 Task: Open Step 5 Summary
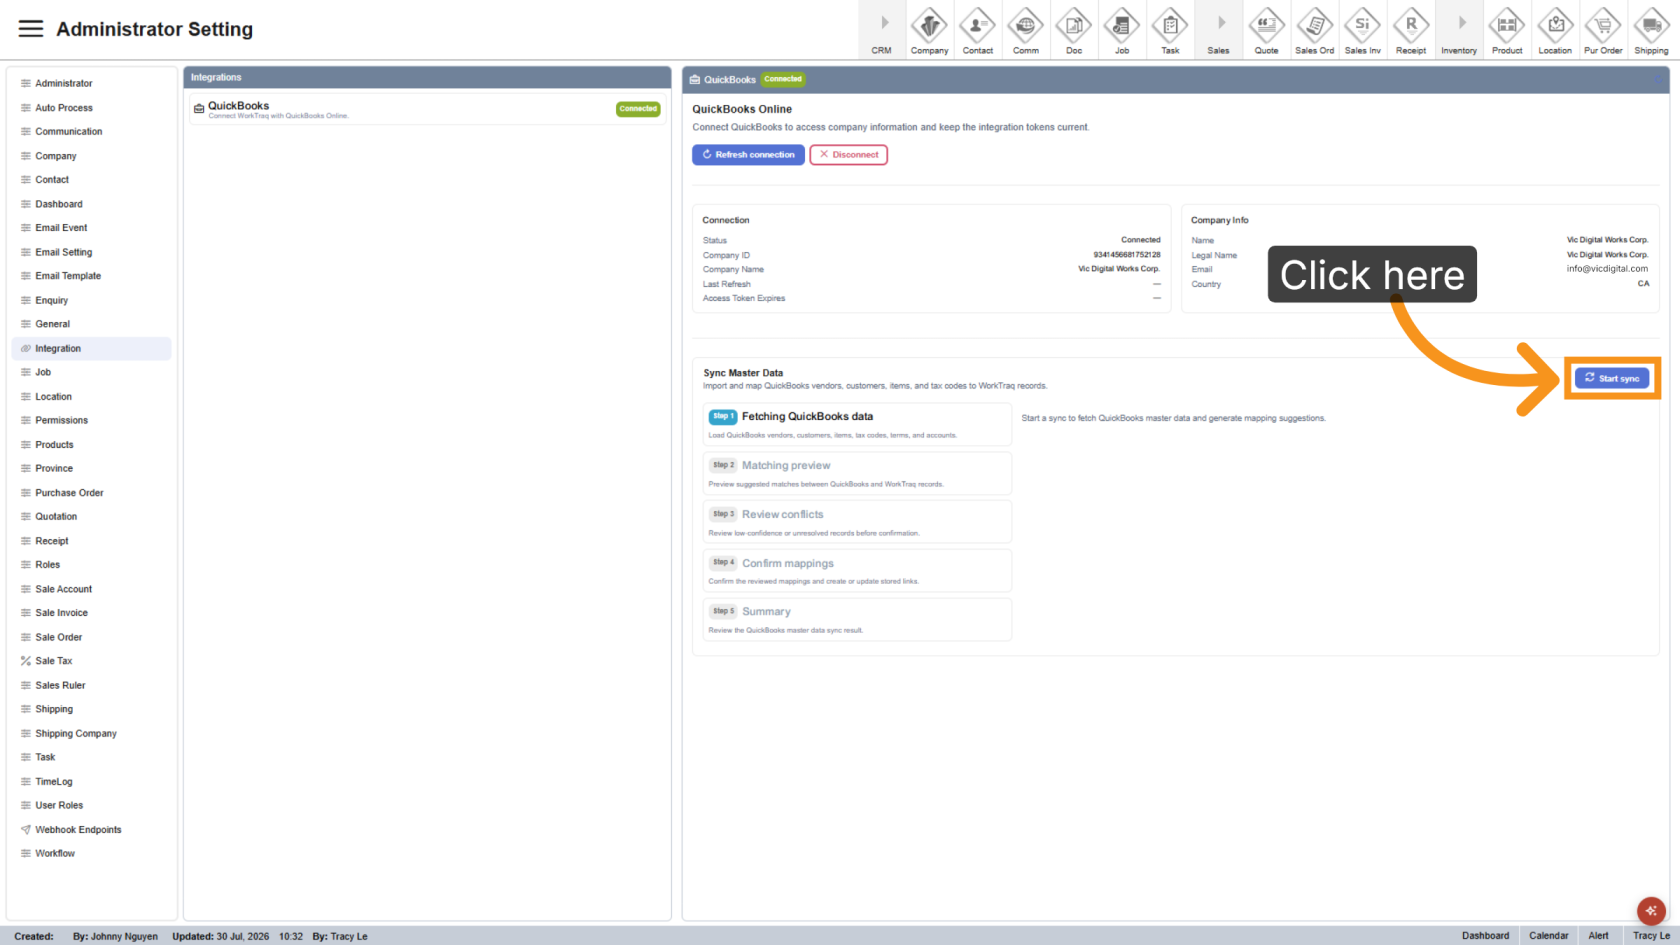click(x=857, y=619)
